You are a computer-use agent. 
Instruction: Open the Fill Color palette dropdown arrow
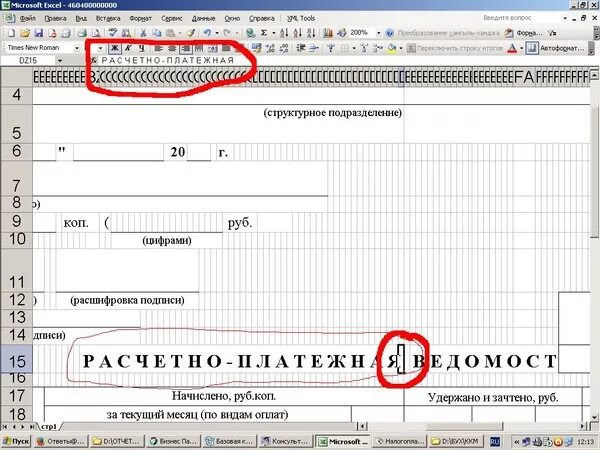tap(401, 48)
